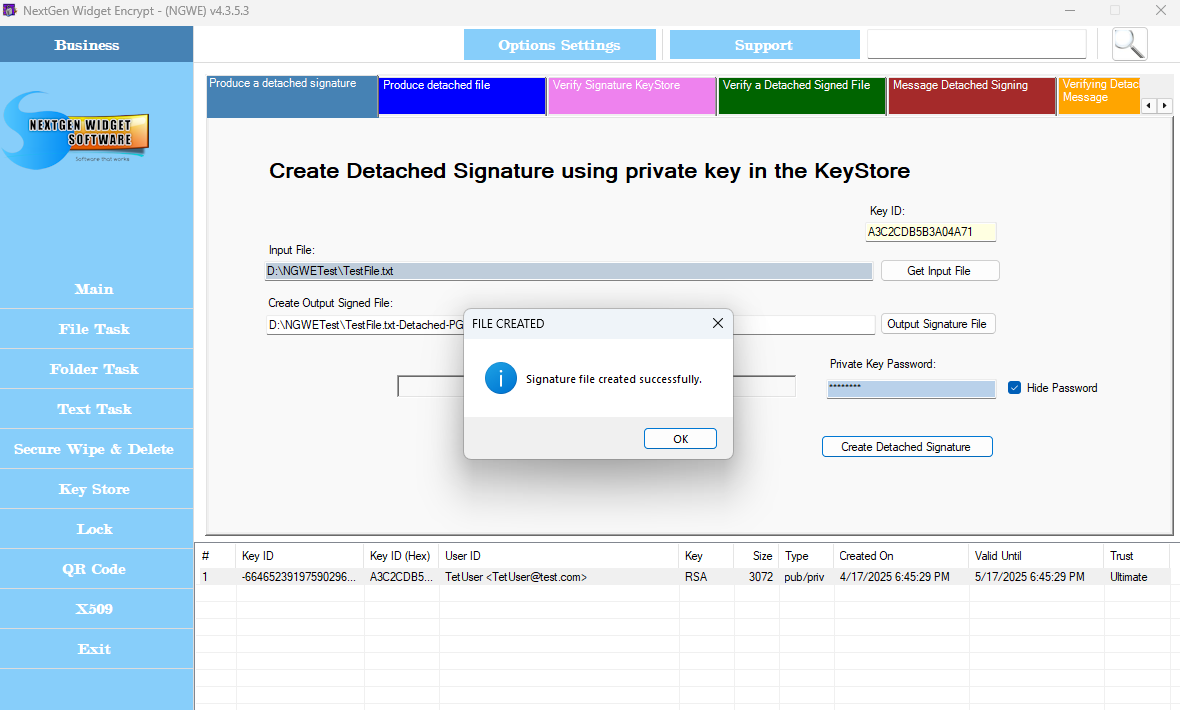Switch to the Produce a detached signature tab
This screenshot has height=710, width=1180.
tap(292, 96)
